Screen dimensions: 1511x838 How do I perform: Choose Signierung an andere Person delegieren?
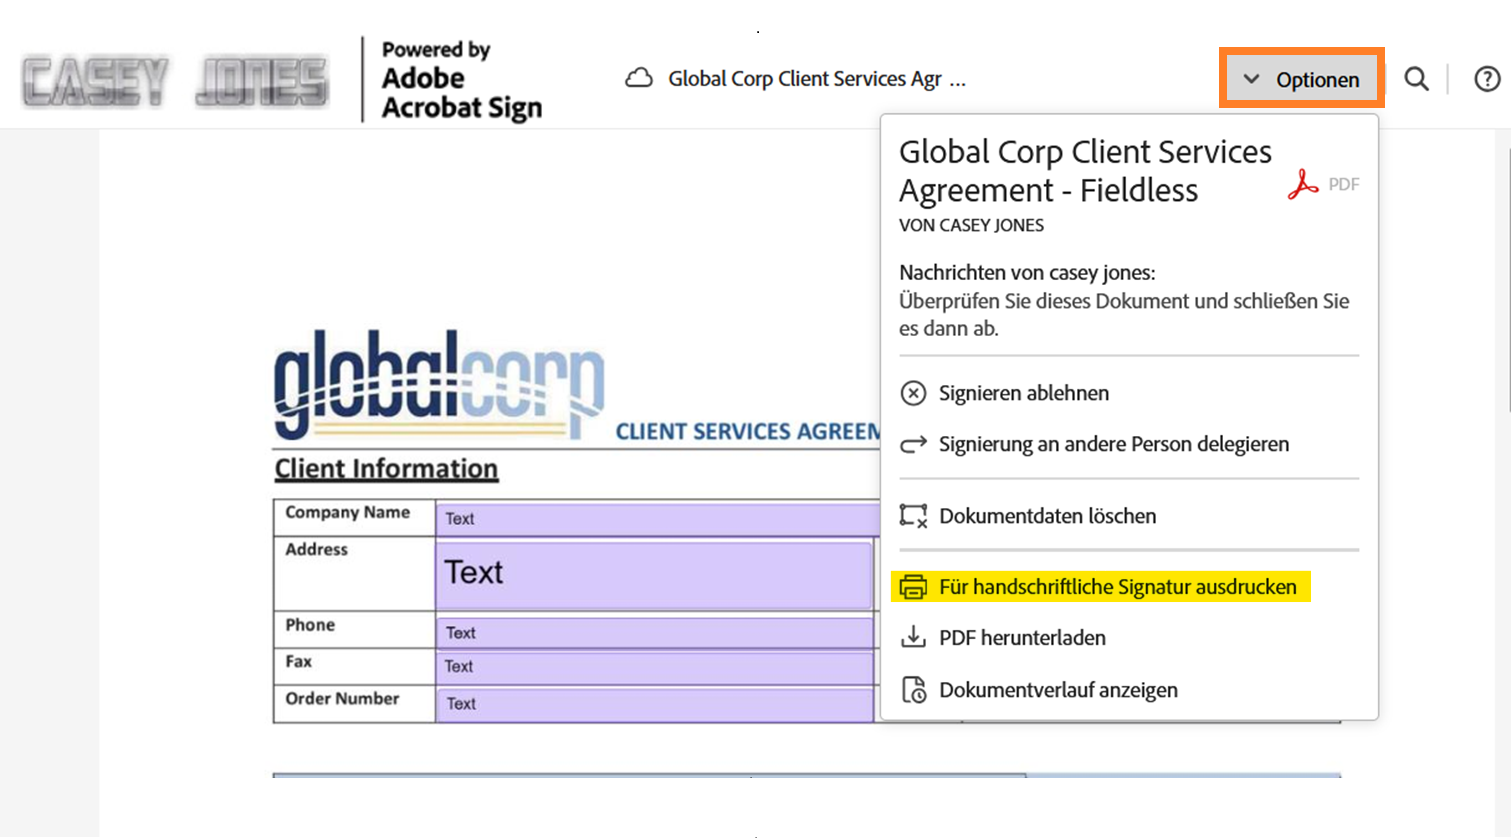tap(1113, 444)
